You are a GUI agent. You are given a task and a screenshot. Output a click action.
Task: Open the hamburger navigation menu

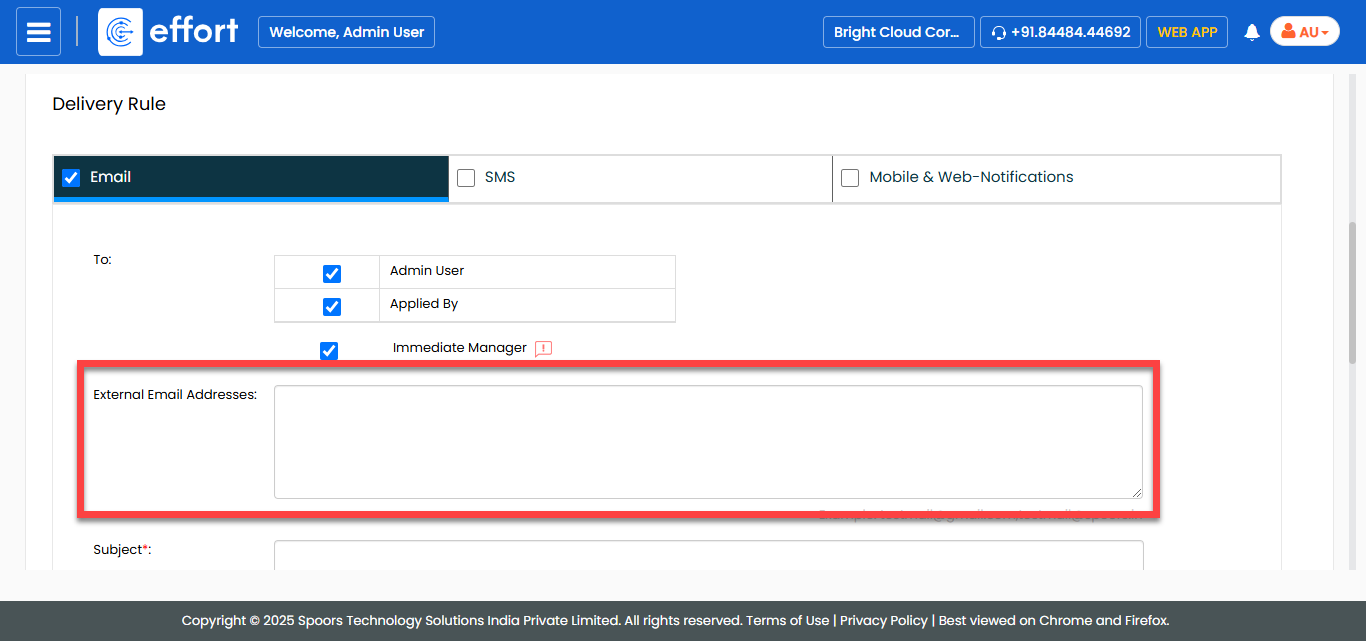pyautogui.click(x=38, y=32)
